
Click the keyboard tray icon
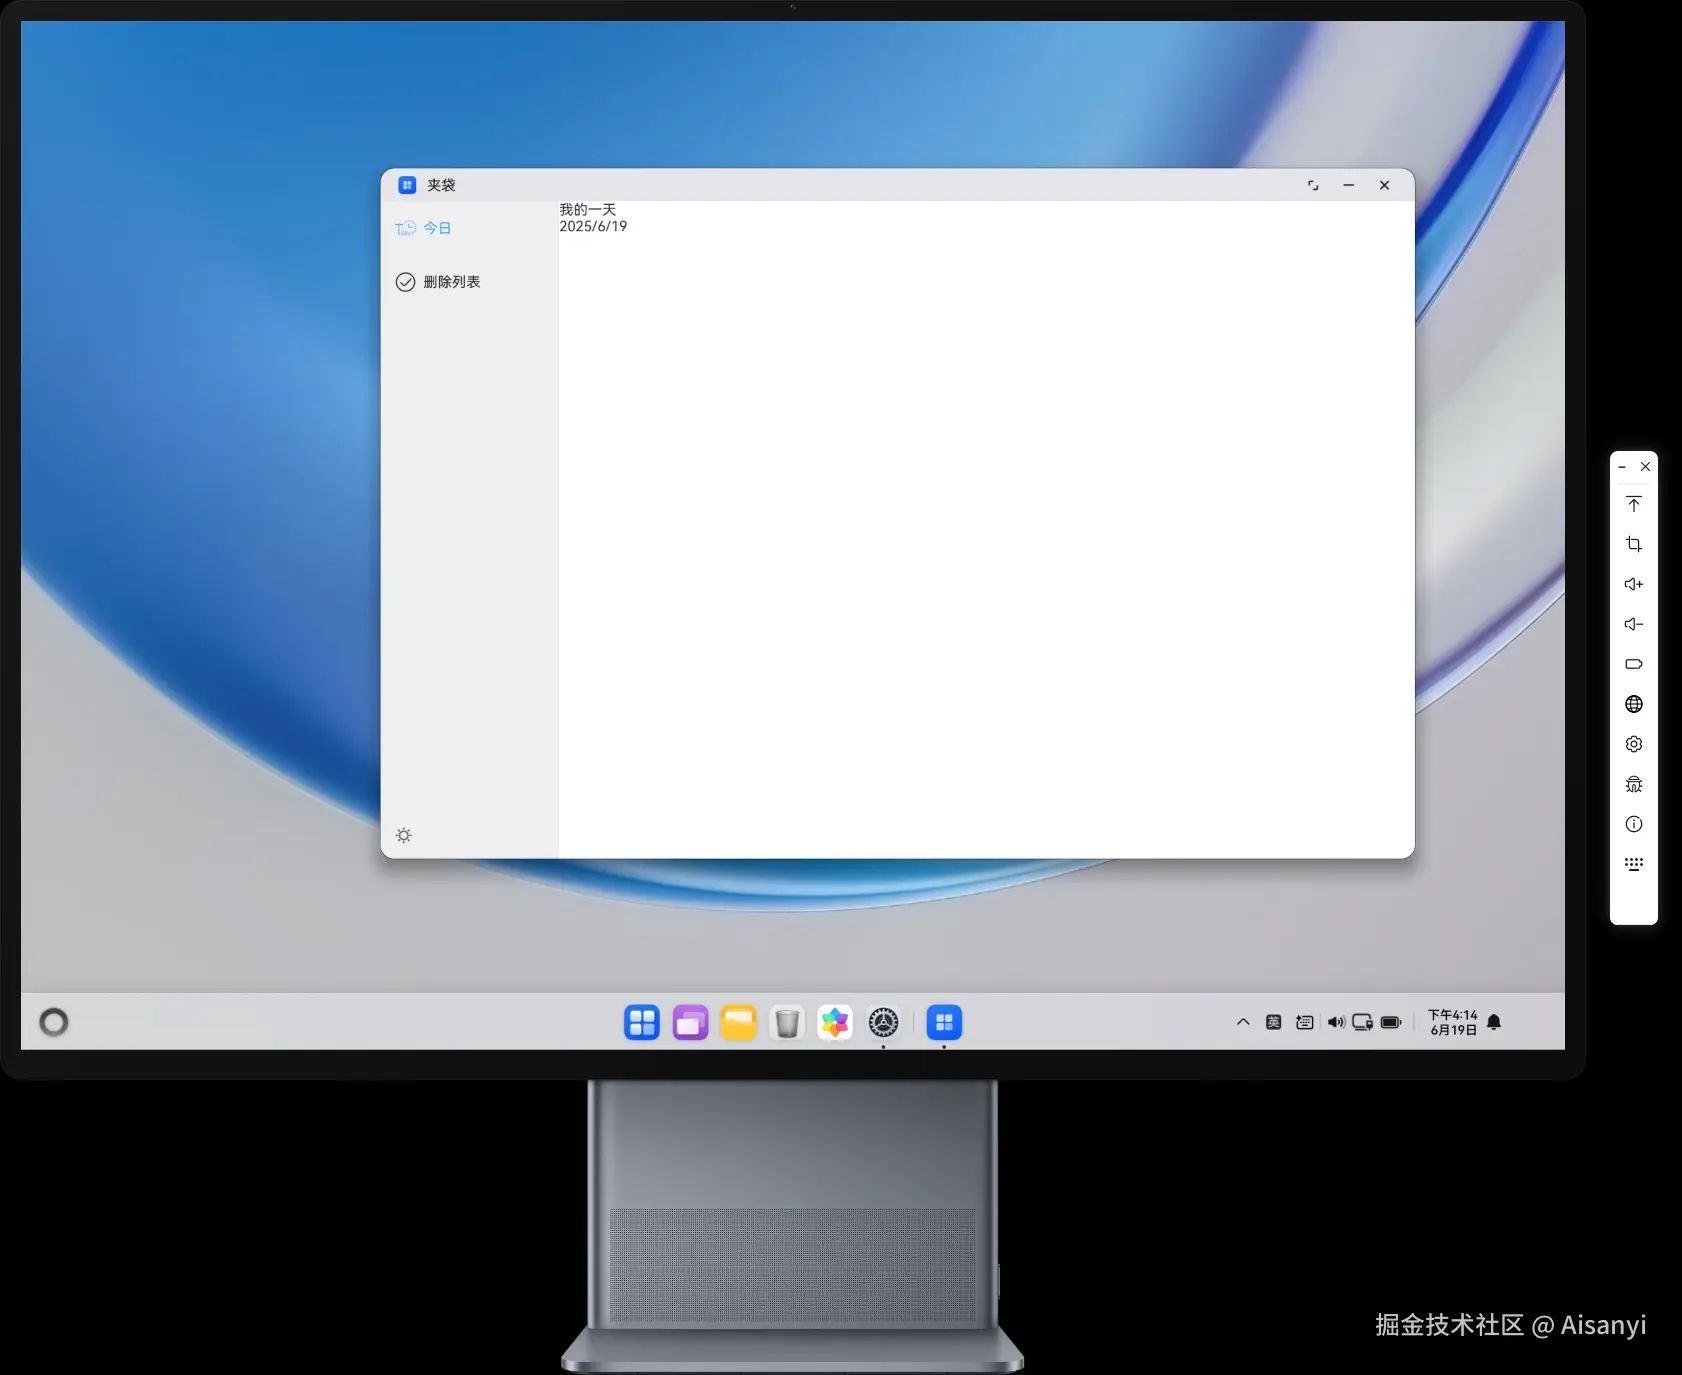pos(1305,1022)
